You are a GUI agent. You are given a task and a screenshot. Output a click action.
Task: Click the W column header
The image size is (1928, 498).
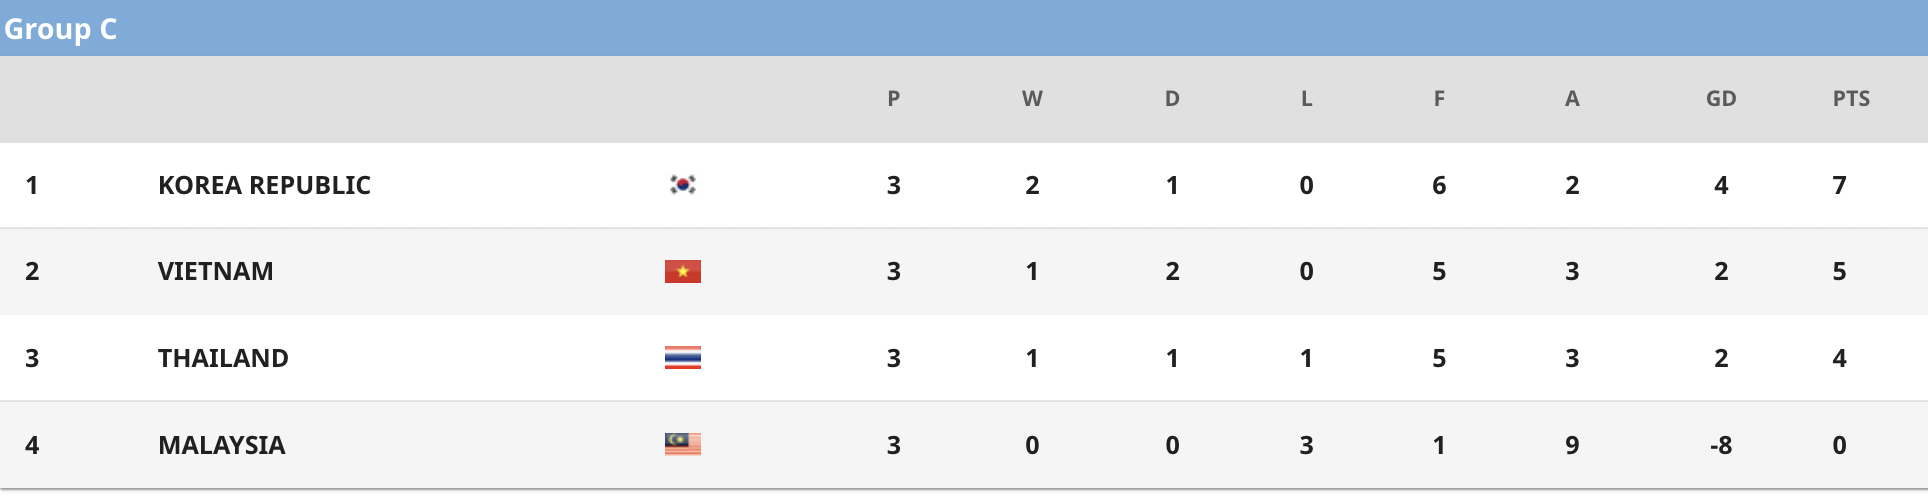1032,99
